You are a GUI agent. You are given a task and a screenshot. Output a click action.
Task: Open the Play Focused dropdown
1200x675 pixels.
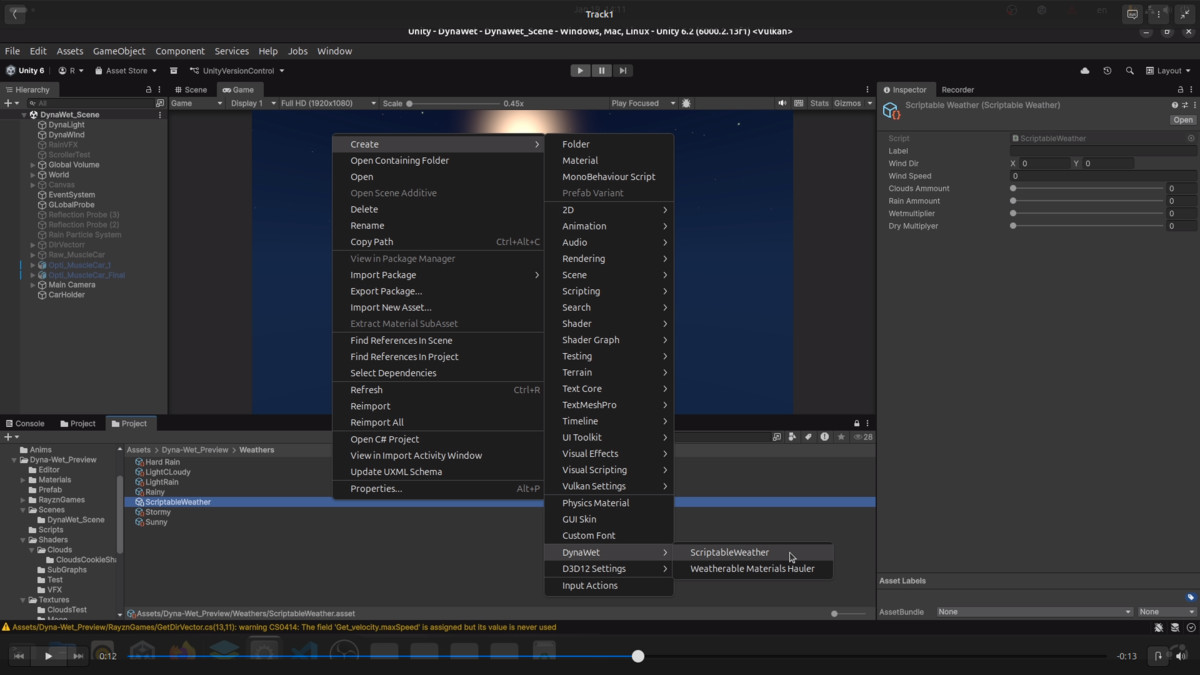(x=643, y=103)
